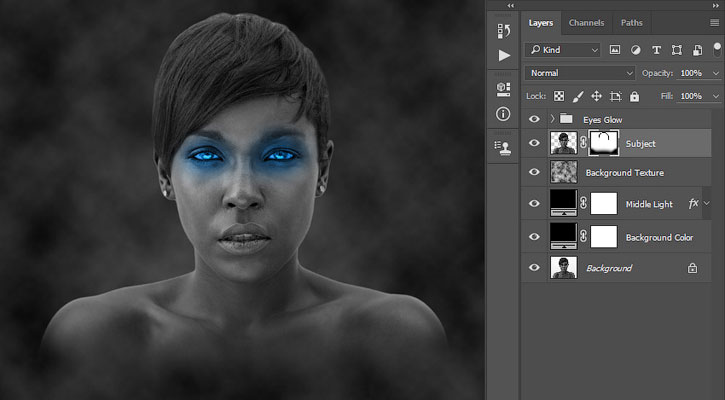Viewport: 725px width, 400px height.
Task: Select the italic 'Background' layer name
Action: [x=609, y=268]
